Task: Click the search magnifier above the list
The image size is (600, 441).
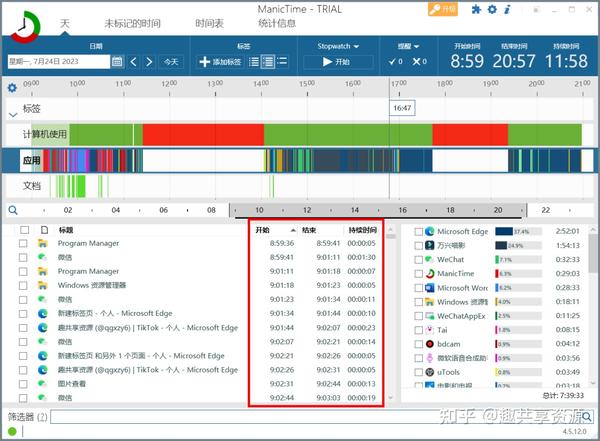Action: 13,210
